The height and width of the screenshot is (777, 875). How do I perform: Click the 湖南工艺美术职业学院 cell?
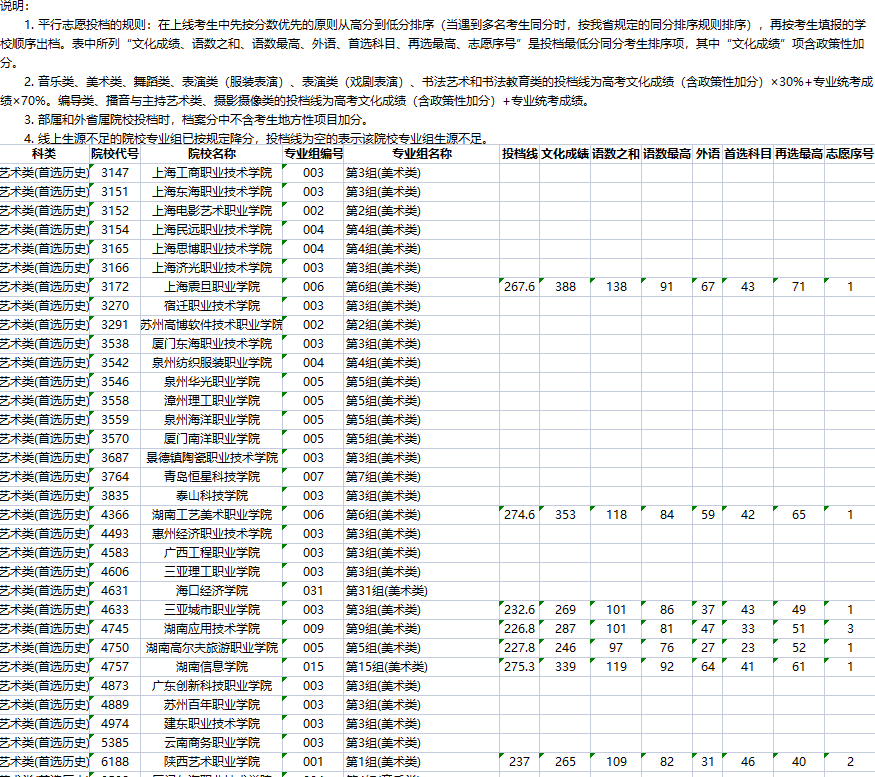211,515
